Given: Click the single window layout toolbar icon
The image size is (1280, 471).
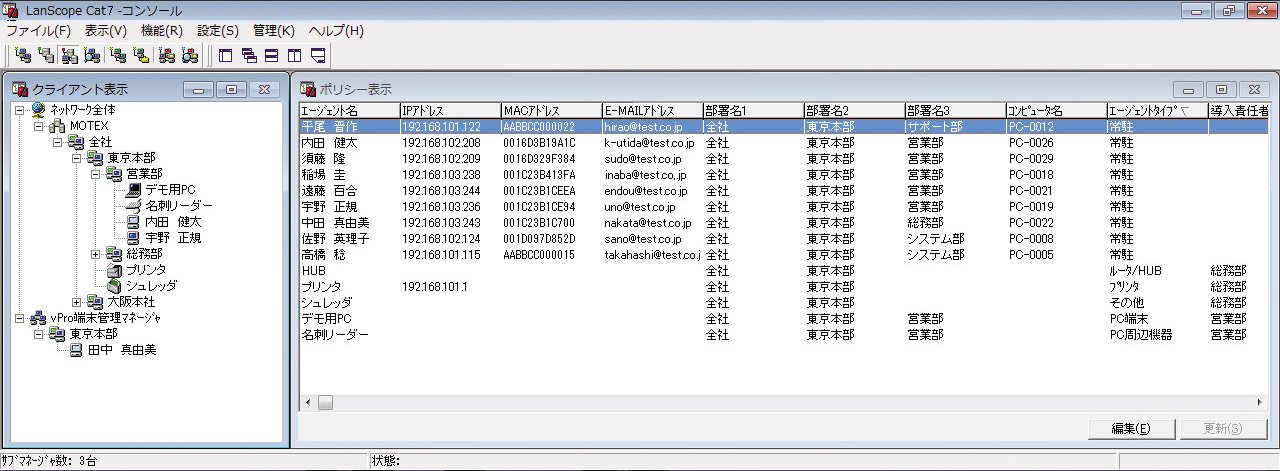Looking at the screenshot, I should [x=224, y=54].
